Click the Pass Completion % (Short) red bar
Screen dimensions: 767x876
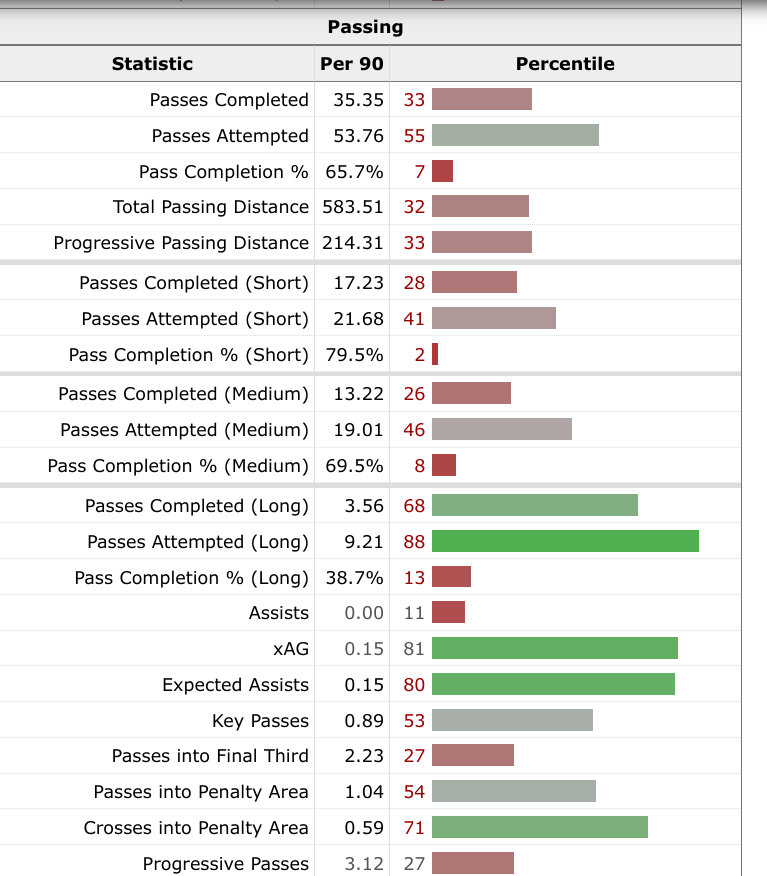[435, 355]
